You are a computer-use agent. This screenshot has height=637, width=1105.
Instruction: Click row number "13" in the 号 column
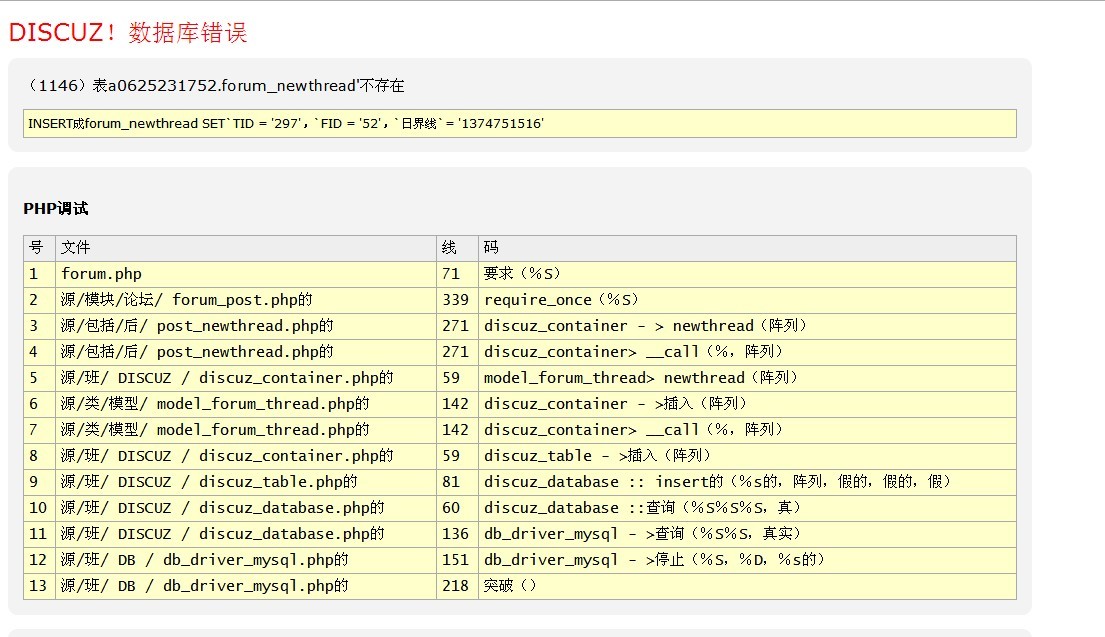[x=38, y=586]
